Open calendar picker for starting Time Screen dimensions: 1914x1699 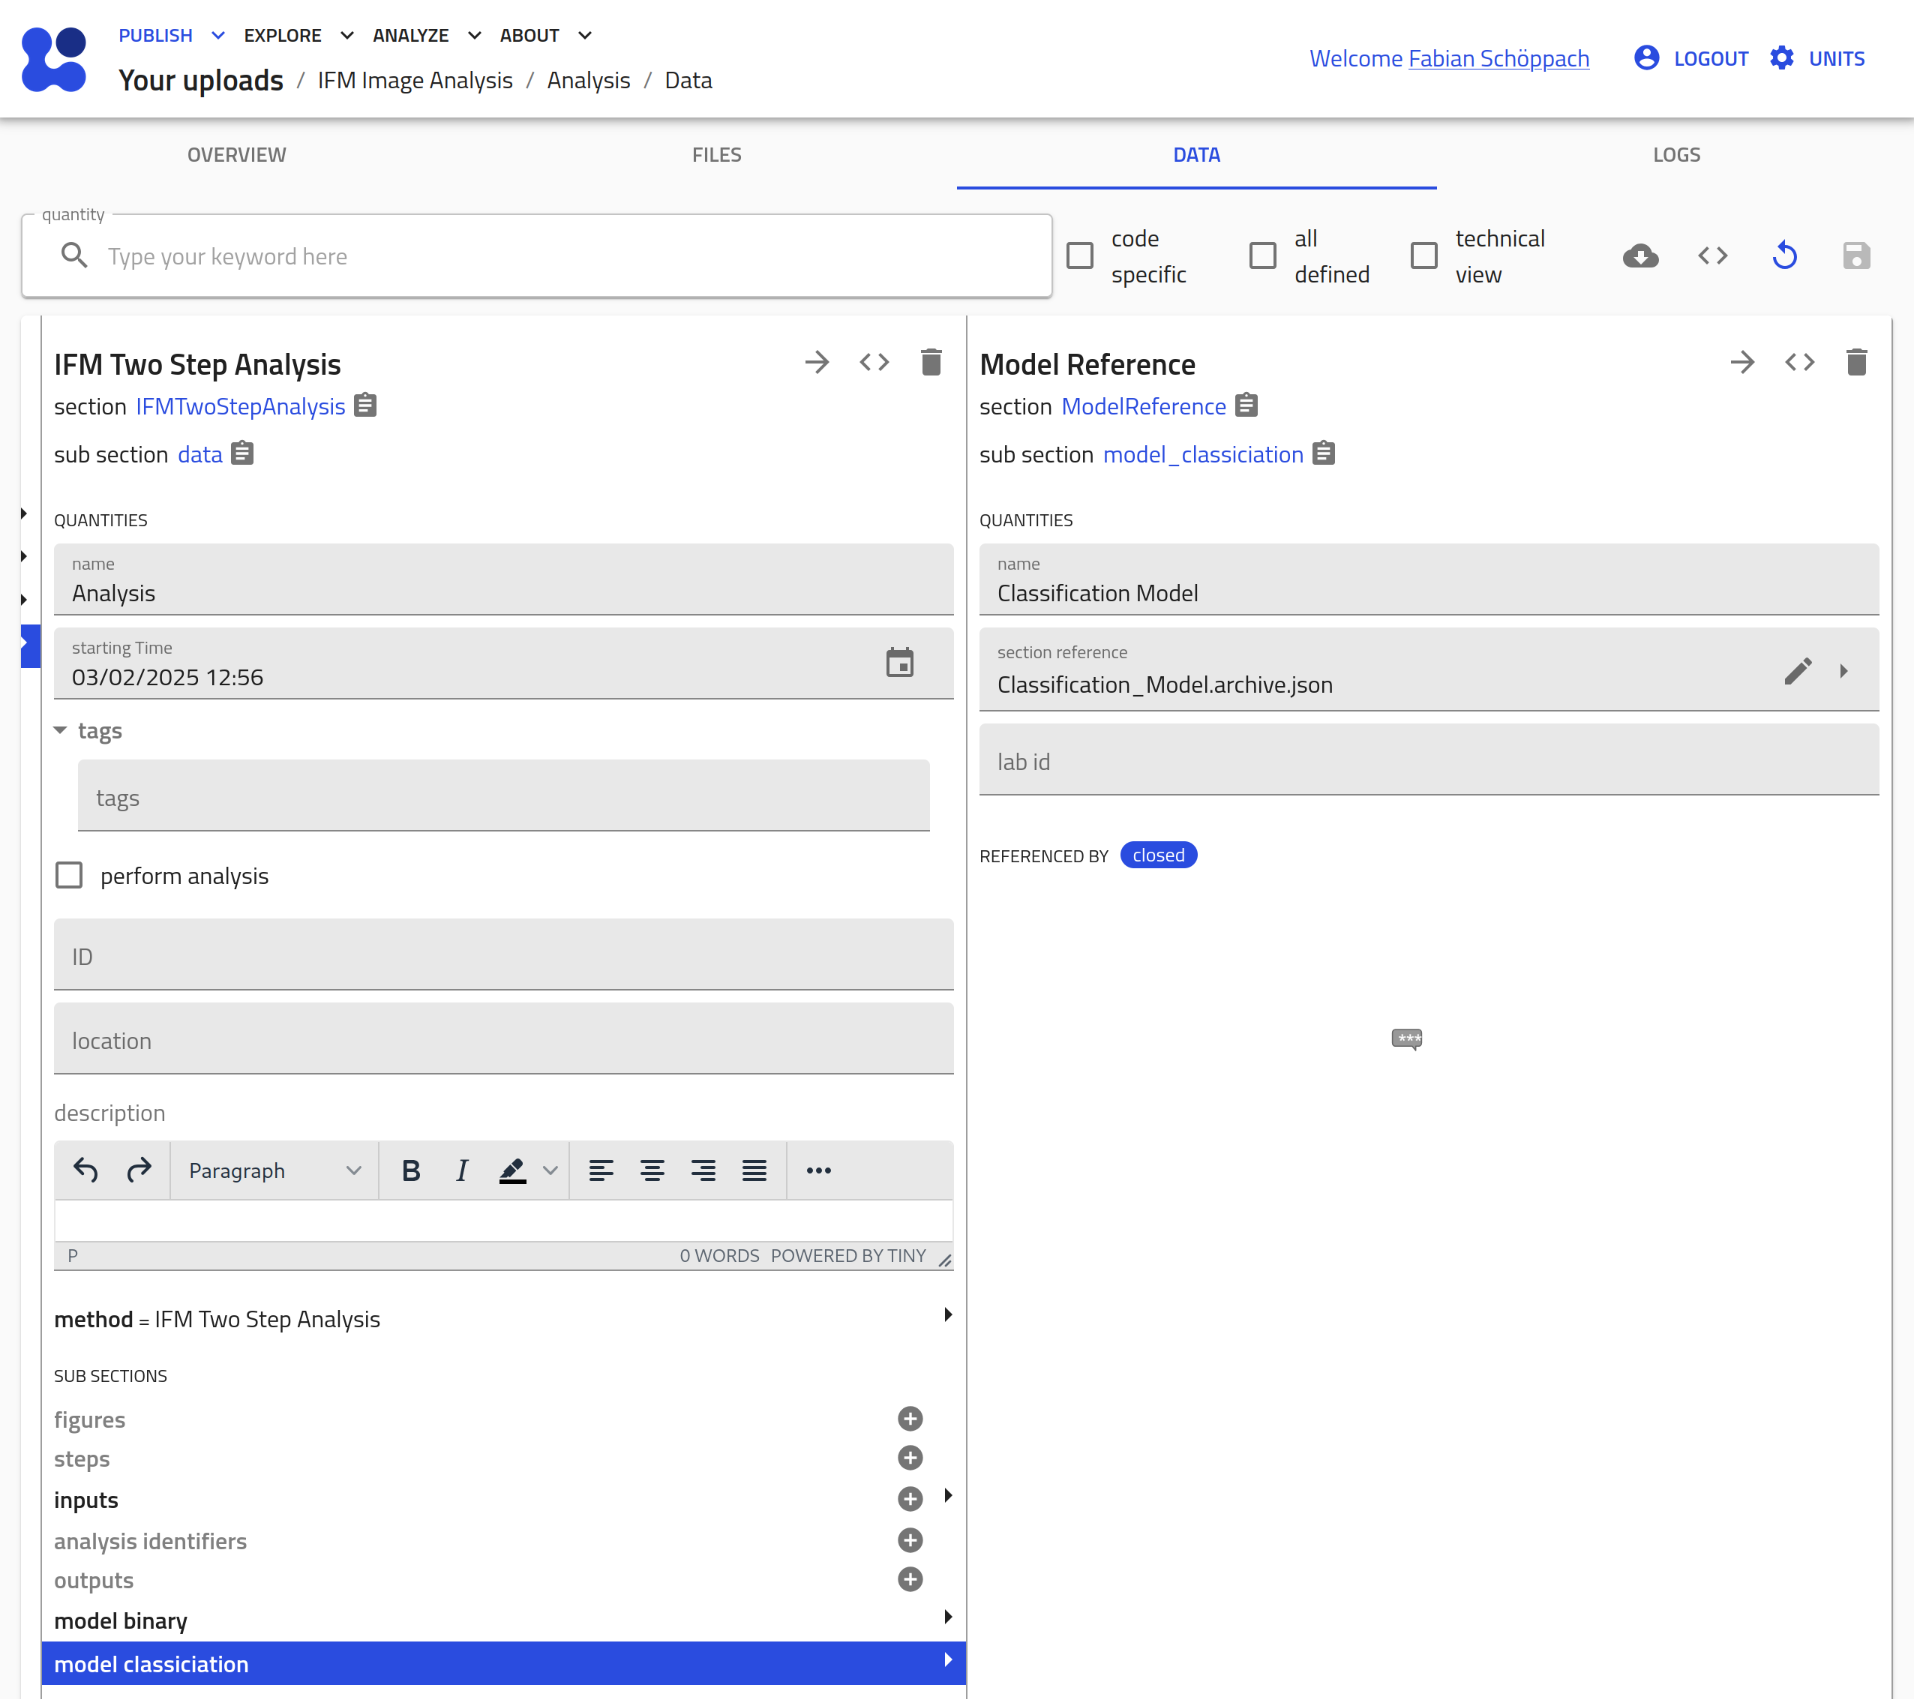[x=899, y=663]
